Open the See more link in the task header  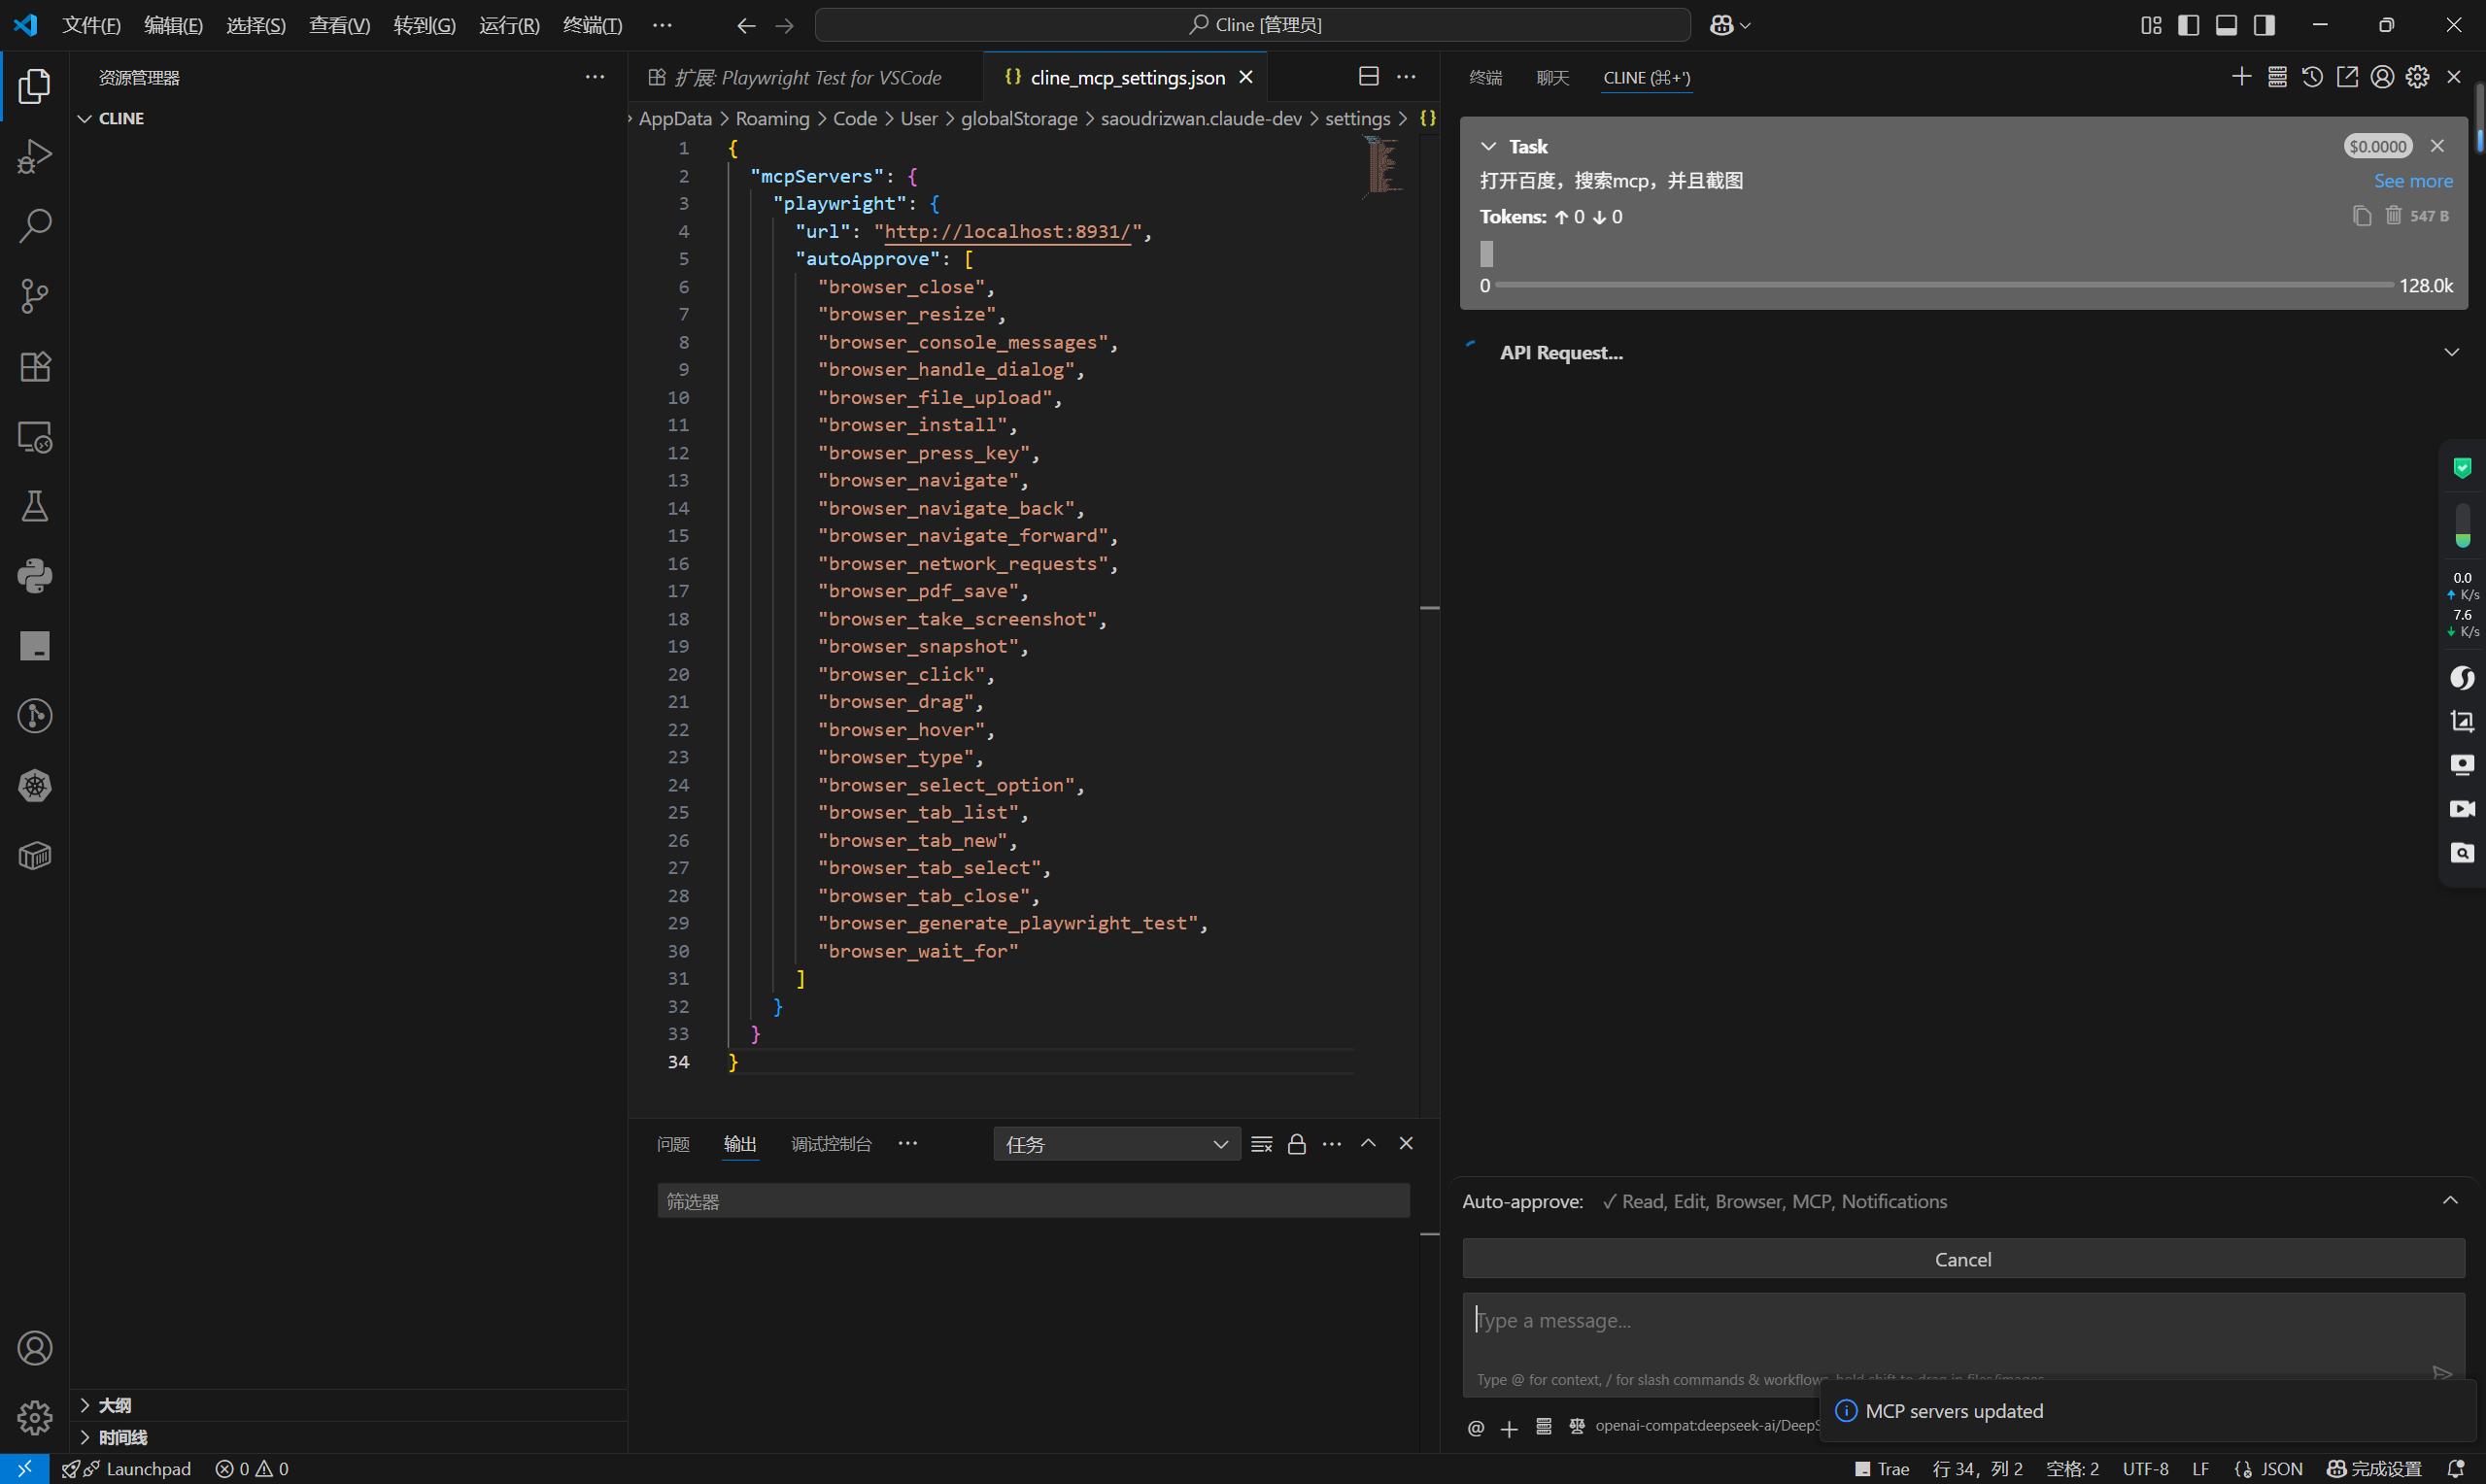[x=2413, y=181]
